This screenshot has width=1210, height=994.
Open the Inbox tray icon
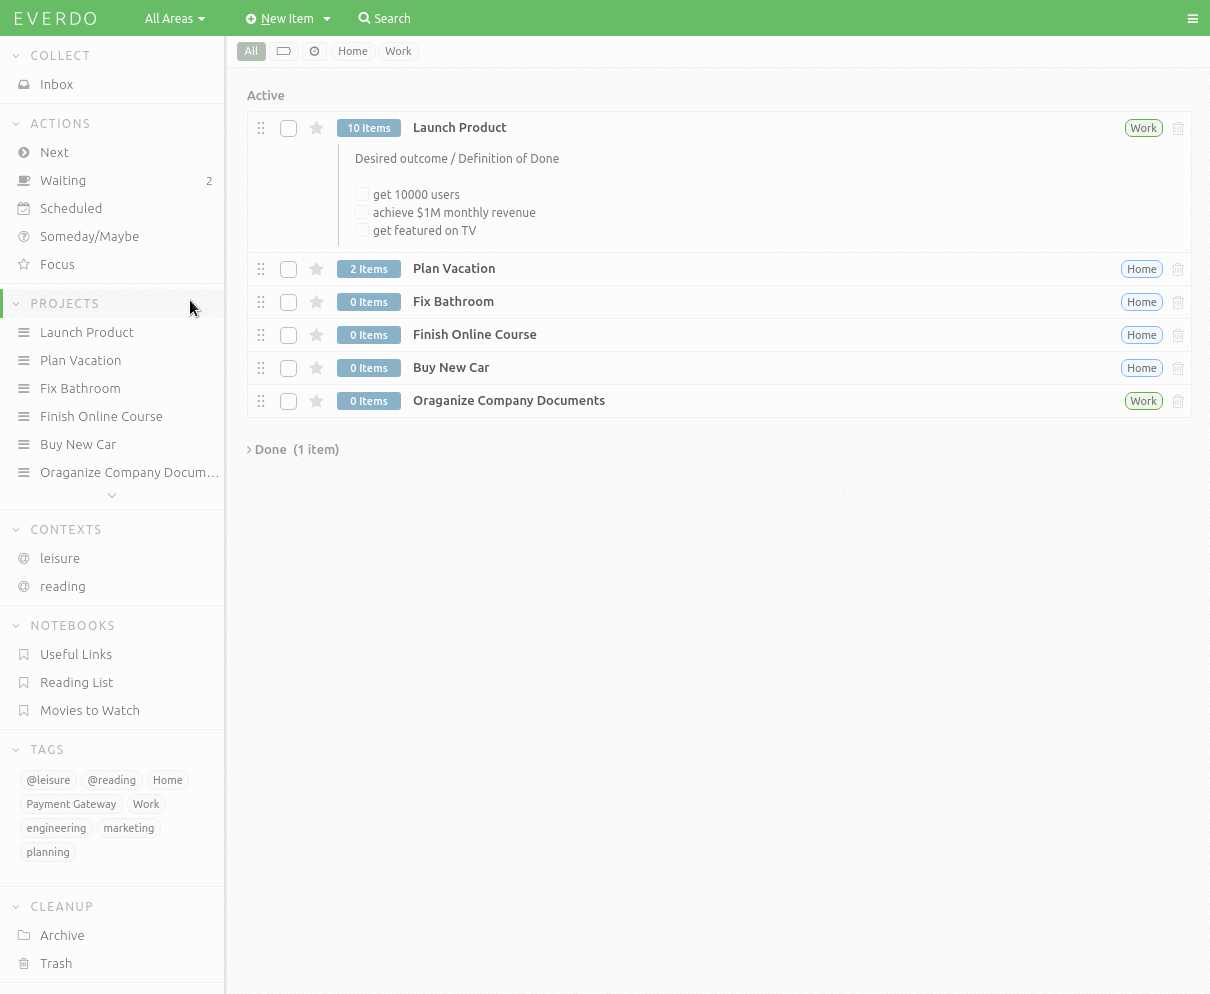[x=22, y=84]
